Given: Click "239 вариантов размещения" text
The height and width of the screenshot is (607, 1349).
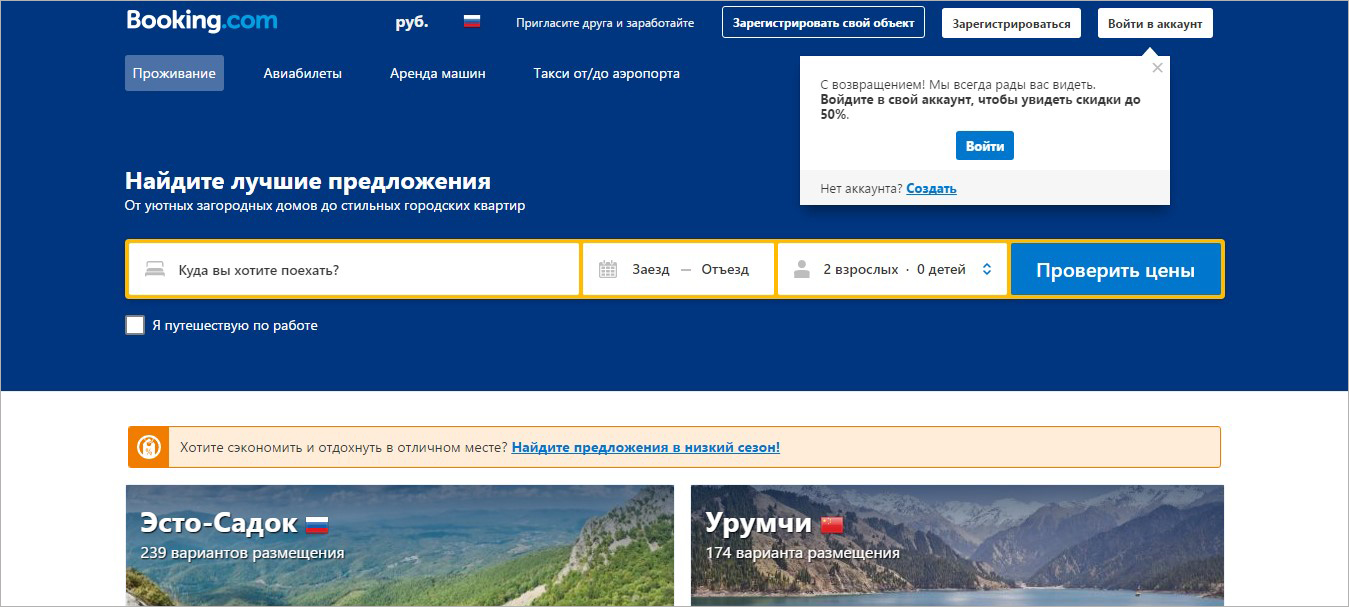Looking at the screenshot, I should 242,552.
